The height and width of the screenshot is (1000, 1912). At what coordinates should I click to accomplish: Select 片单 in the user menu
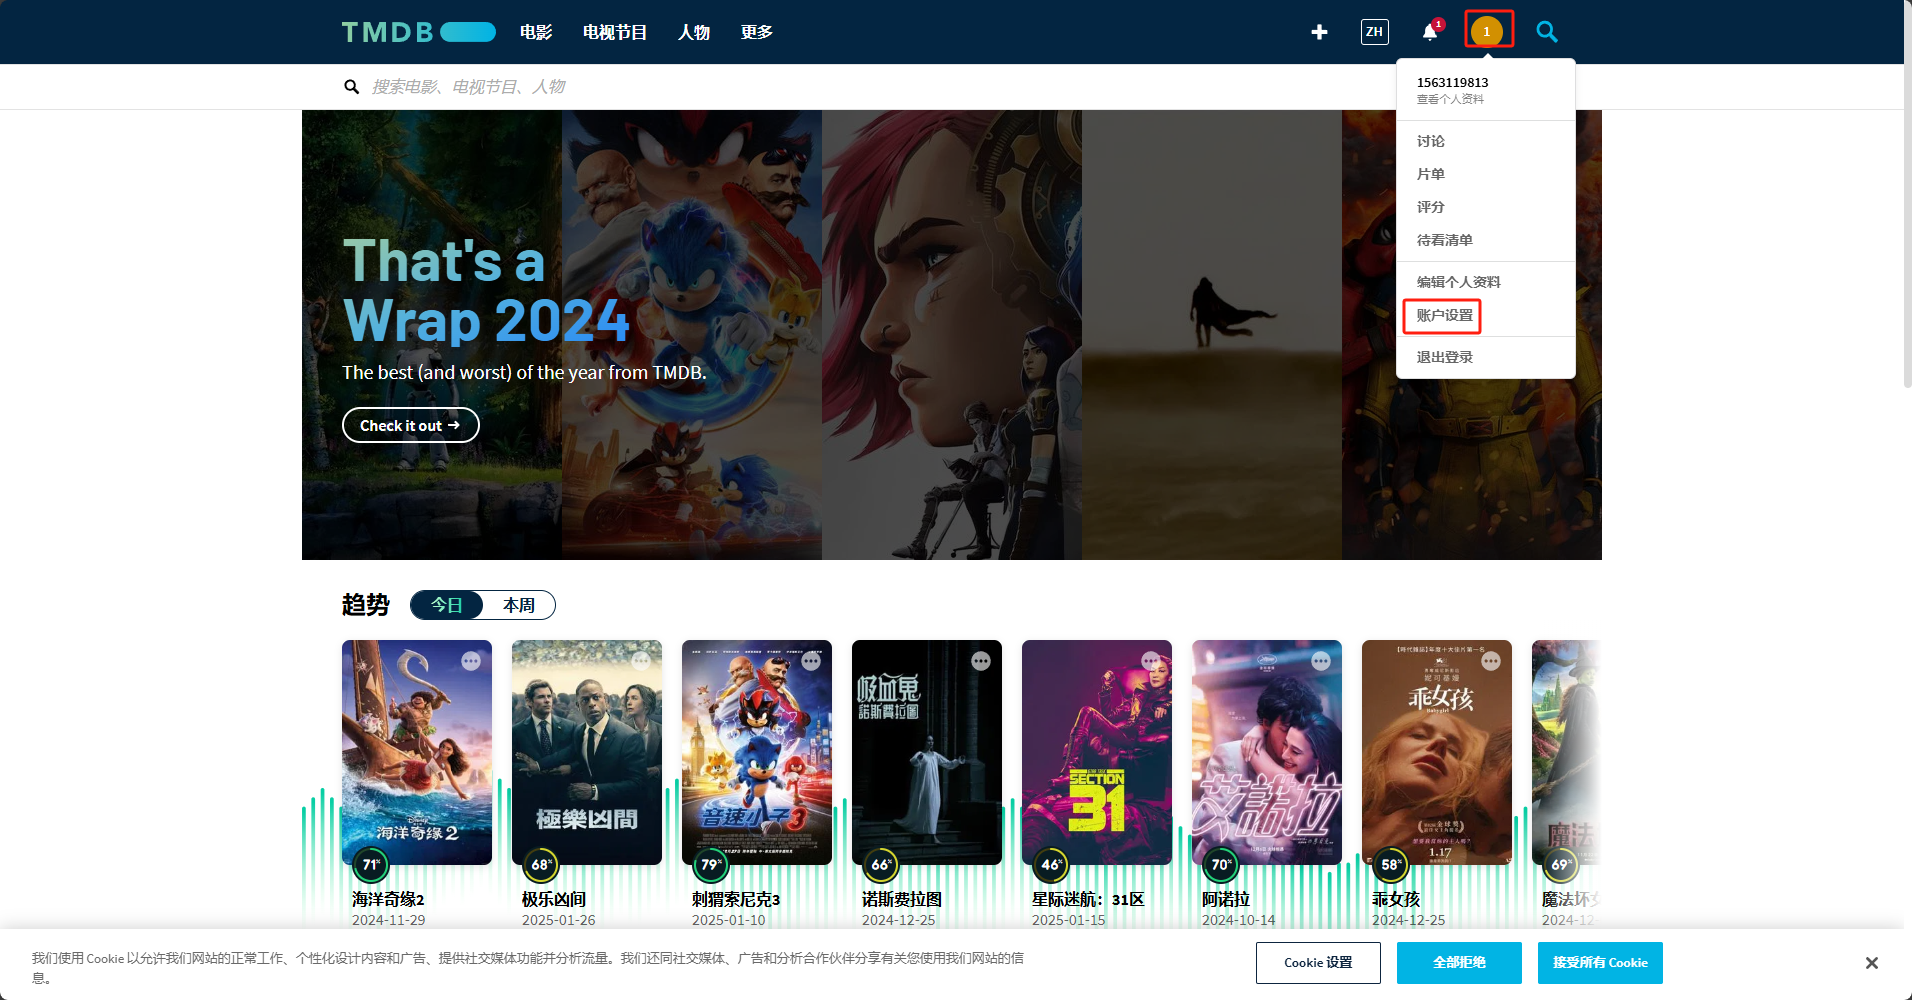coord(1431,174)
